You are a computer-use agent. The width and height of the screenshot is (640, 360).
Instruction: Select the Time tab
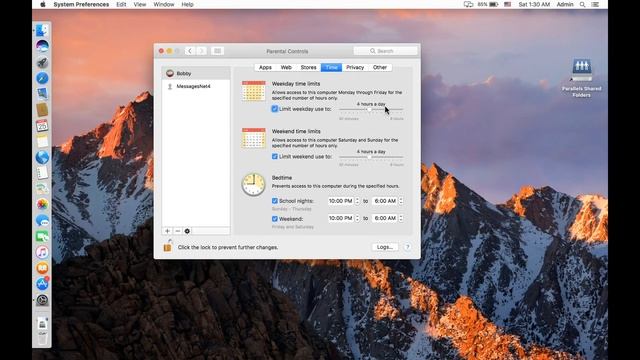pyautogui.click(x=331, y=67)
